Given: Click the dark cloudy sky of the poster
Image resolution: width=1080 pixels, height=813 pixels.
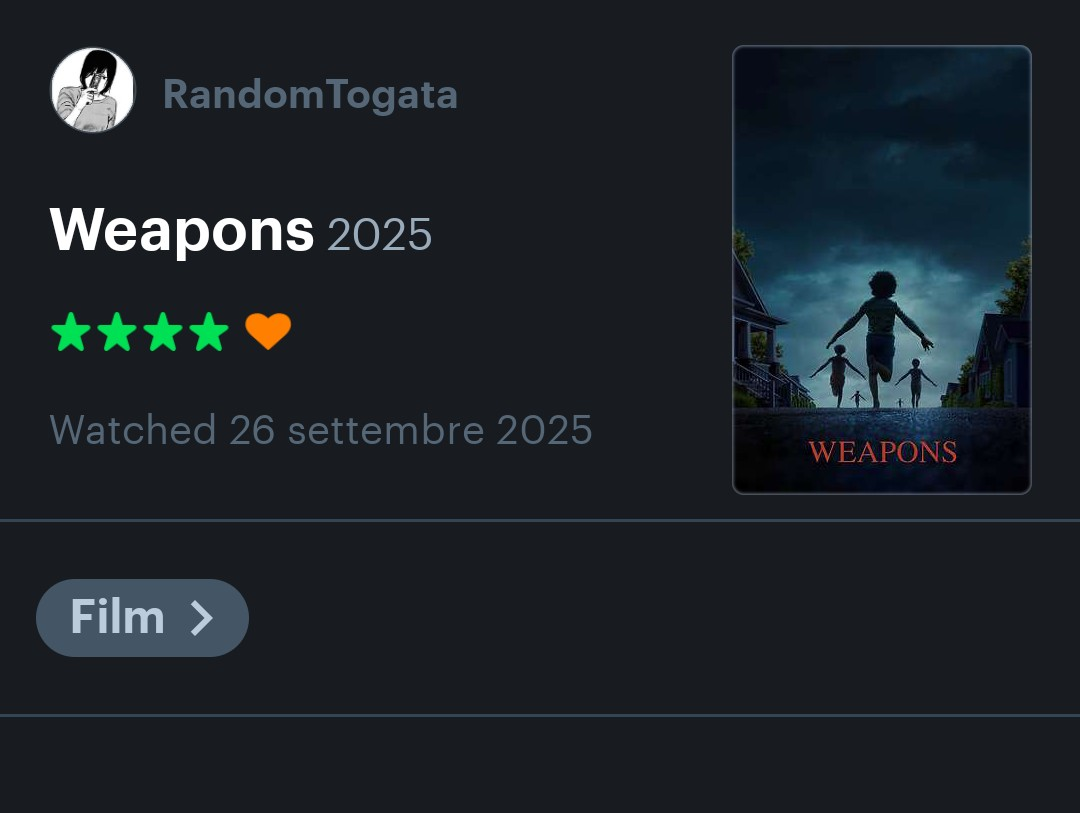Looking at the screenshot, I should click(x=882, y=152).
